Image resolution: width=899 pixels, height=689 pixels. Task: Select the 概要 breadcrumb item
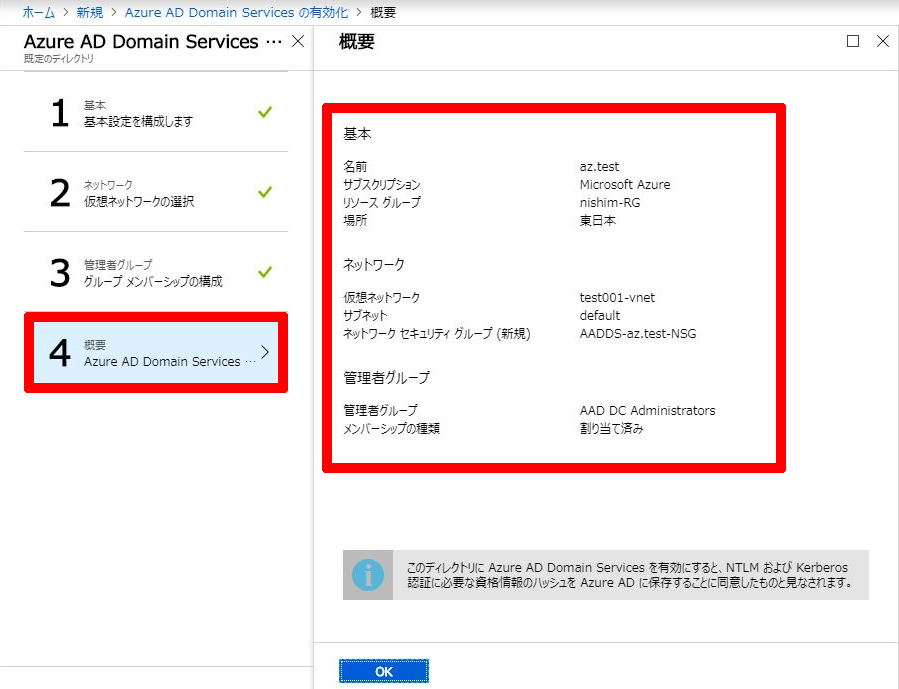(382, 12)
